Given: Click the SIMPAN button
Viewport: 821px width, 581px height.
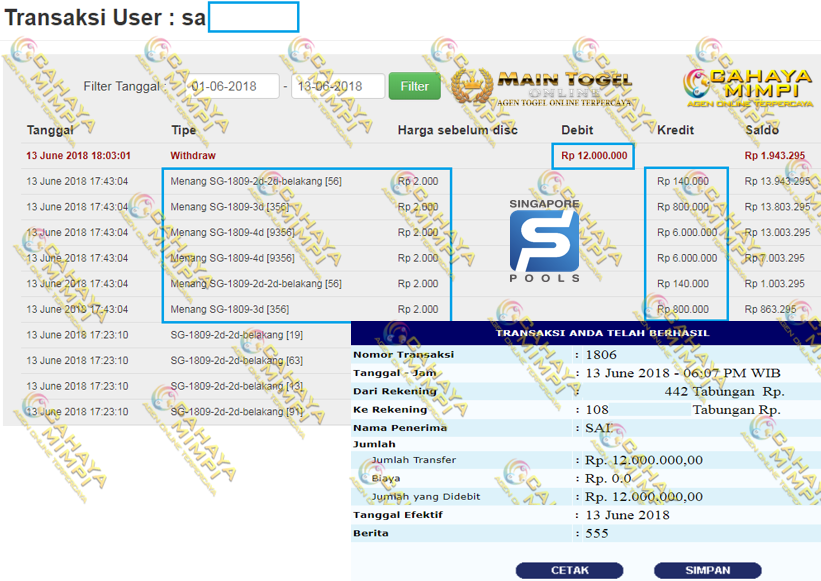Looking at the screenshot, I should 707,570.
